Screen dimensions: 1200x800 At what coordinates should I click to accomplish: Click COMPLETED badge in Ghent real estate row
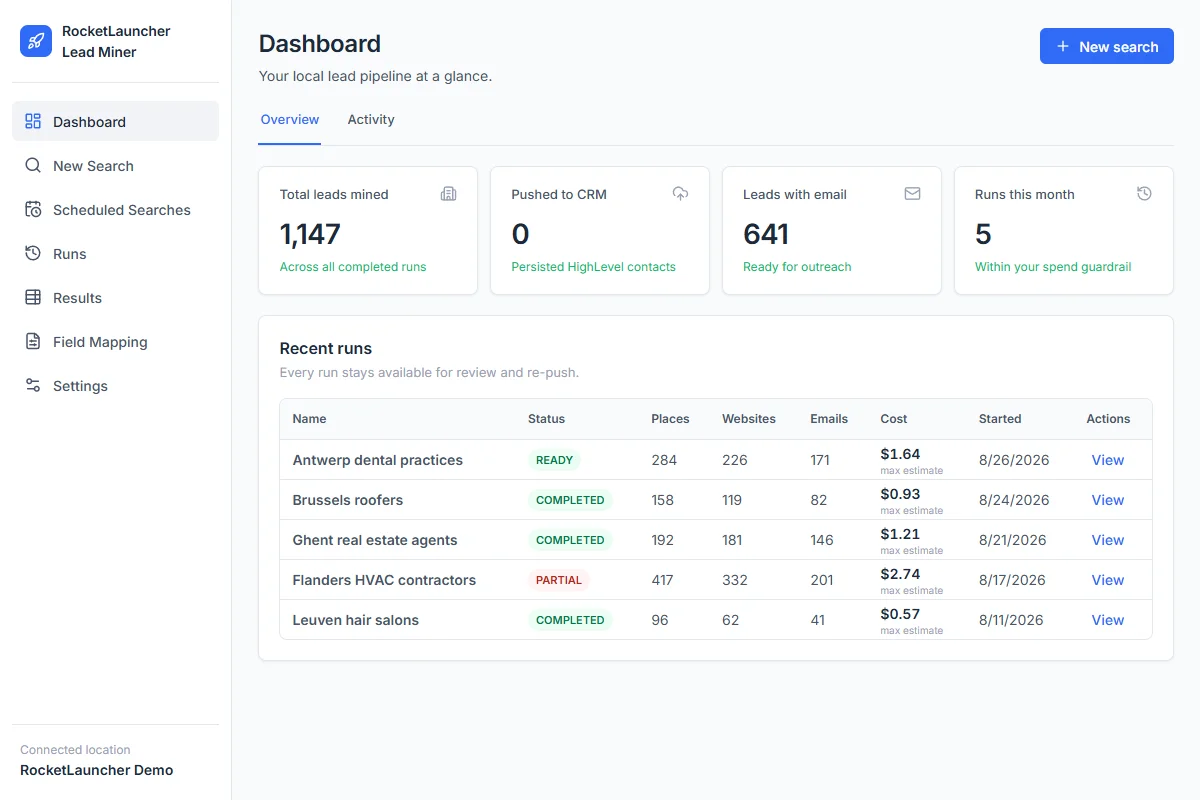(x=570, y=540)
